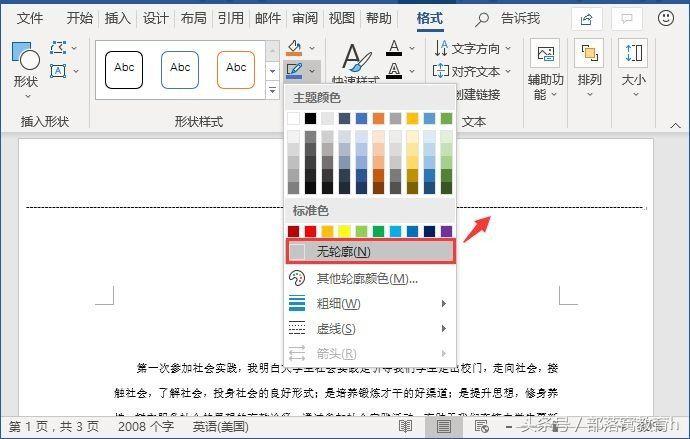
Task: Click the Comments icon at top right
Action: pyautogui.click(x=627, y=19)
